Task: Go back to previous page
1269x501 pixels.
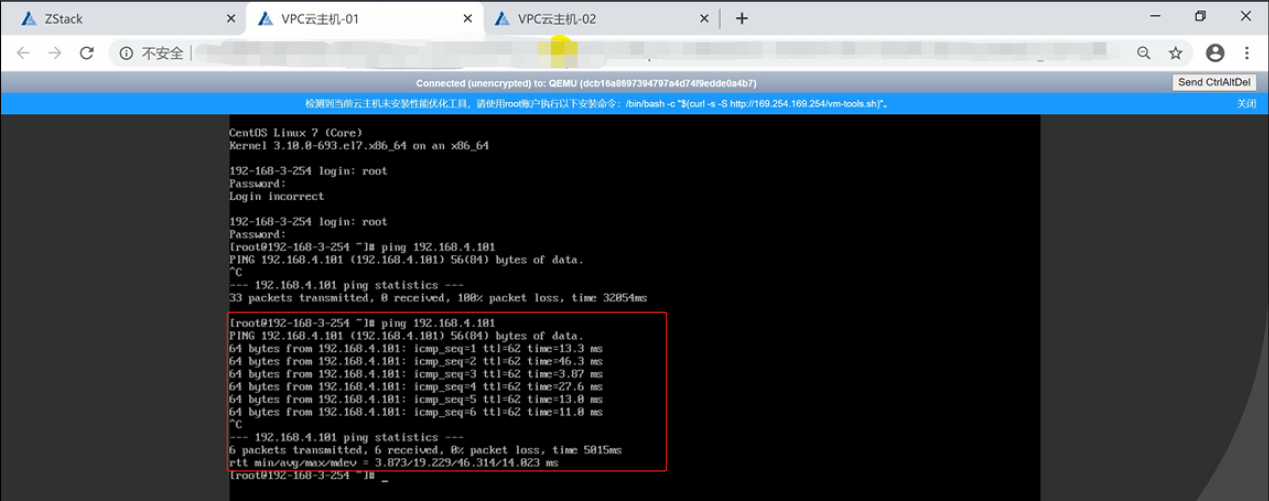Action: 23,53
